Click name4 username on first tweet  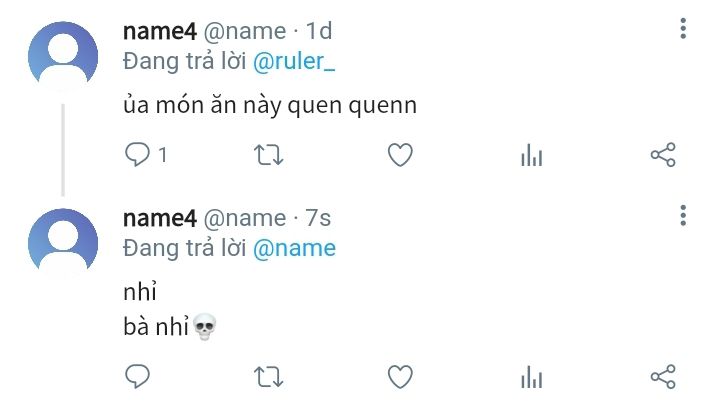(159, 32)
